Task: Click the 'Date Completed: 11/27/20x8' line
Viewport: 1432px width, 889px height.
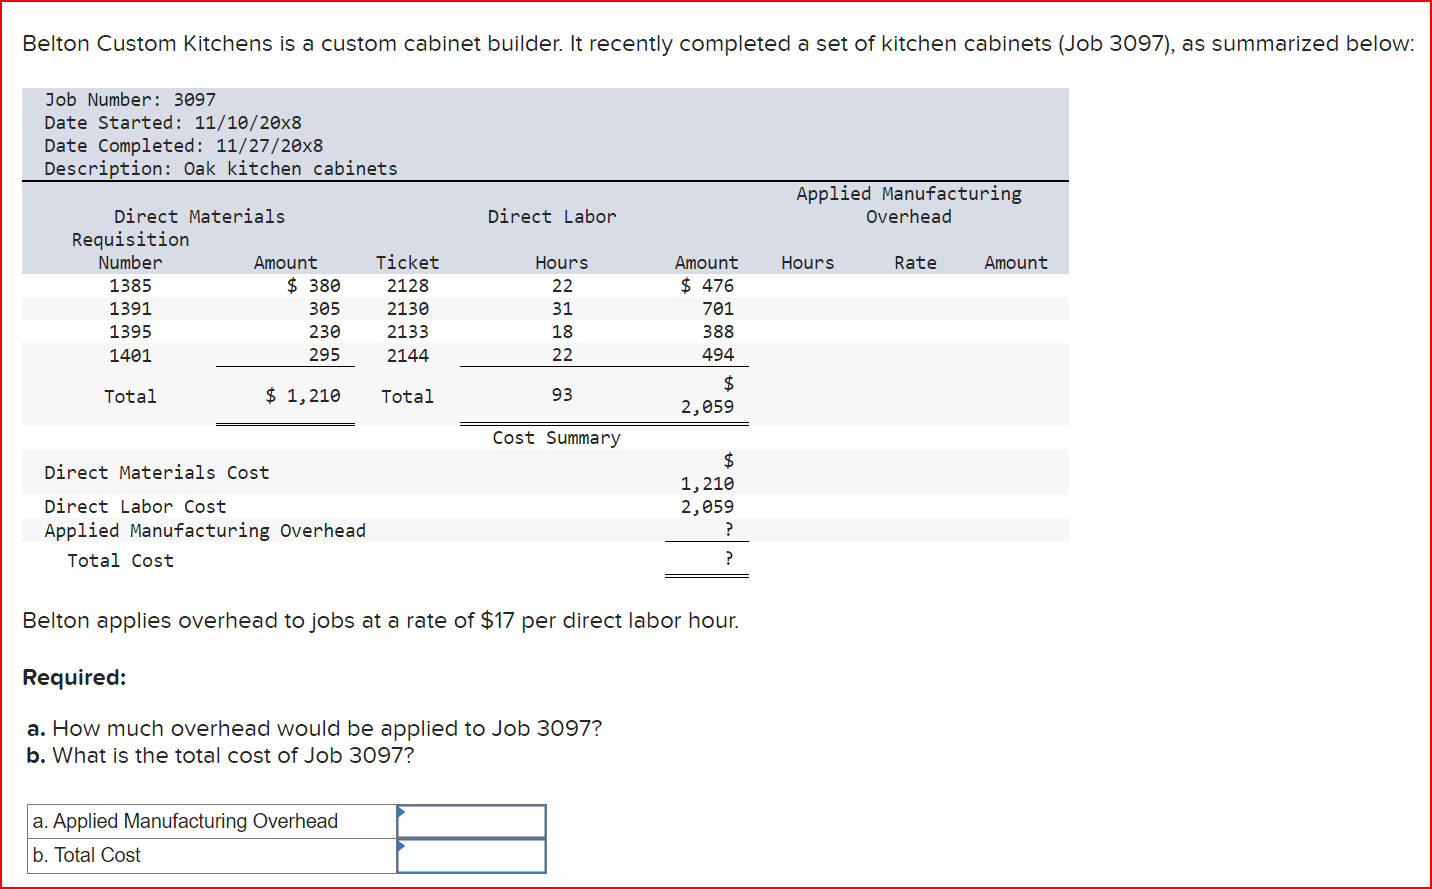Action: [x=184, y=146]
